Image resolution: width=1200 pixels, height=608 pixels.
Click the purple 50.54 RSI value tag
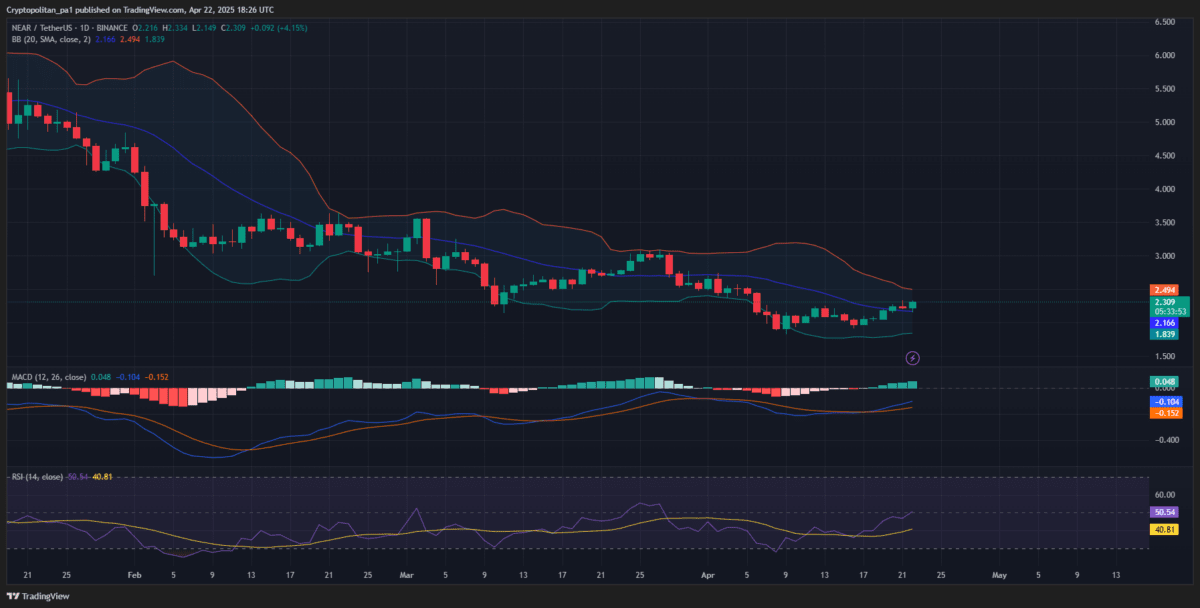click(x=1163, y=512)
